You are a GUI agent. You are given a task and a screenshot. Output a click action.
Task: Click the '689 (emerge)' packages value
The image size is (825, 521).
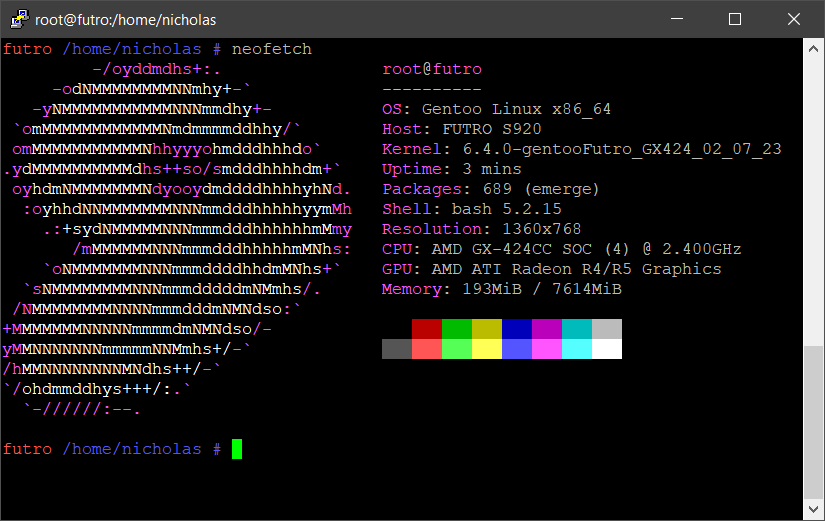click(x=541, y=189)
